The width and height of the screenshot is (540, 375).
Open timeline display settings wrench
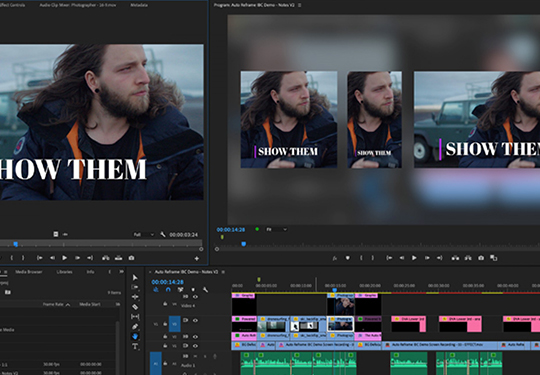coord(206,290)
